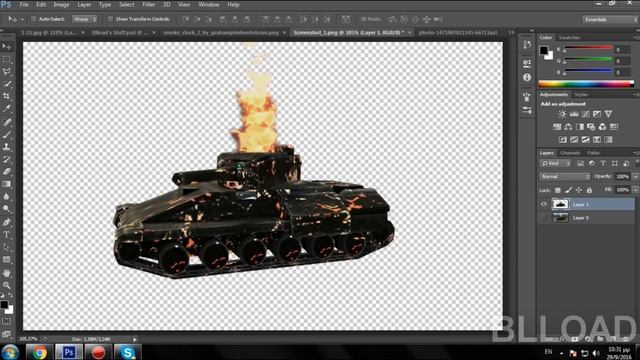Toggle pixel layer filter in Layers panel
The image size is (640, 360).
click(x=580, y=164)
